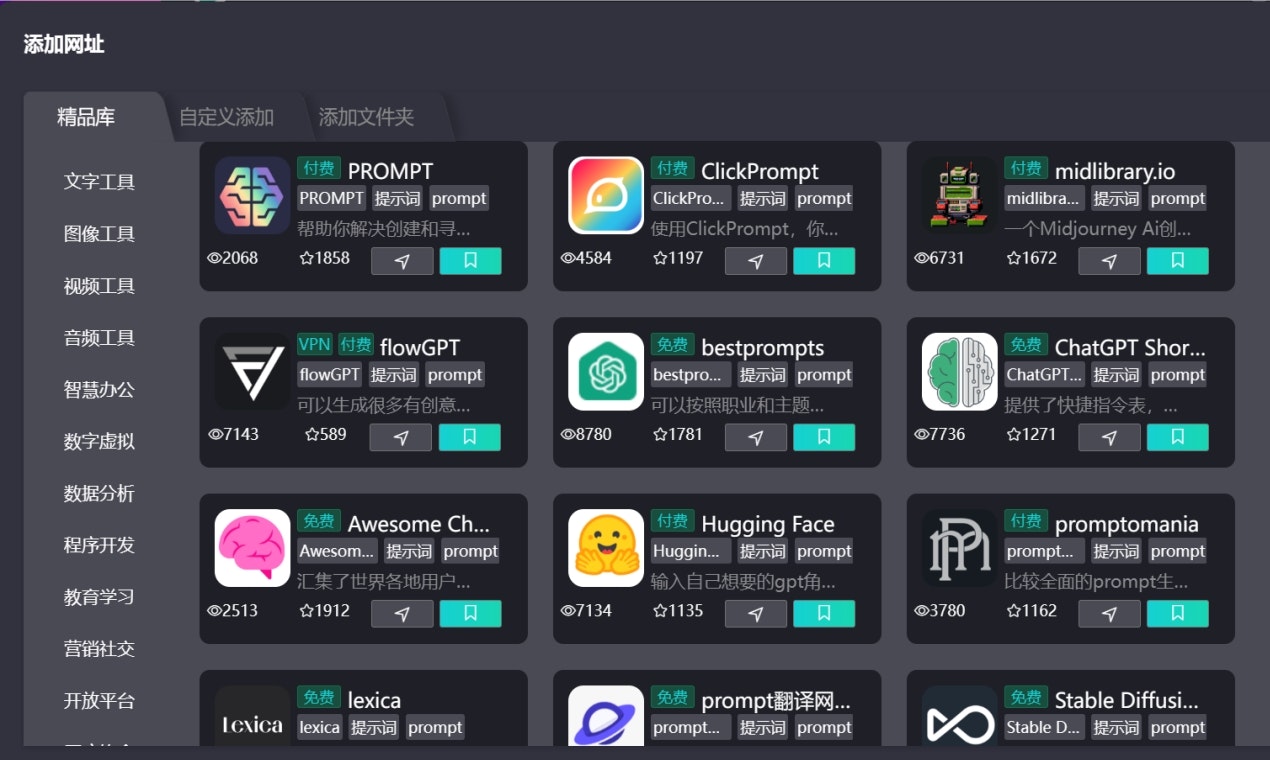
Task: Click 提示词 tag on Hugging Face card
Action: point(763,551)
